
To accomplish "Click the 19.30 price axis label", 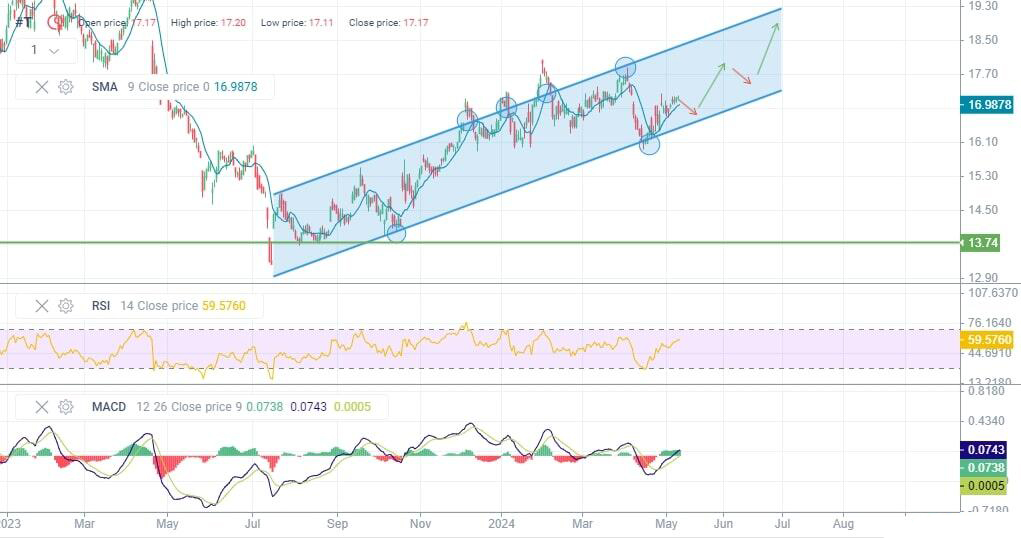I will 983,6.
